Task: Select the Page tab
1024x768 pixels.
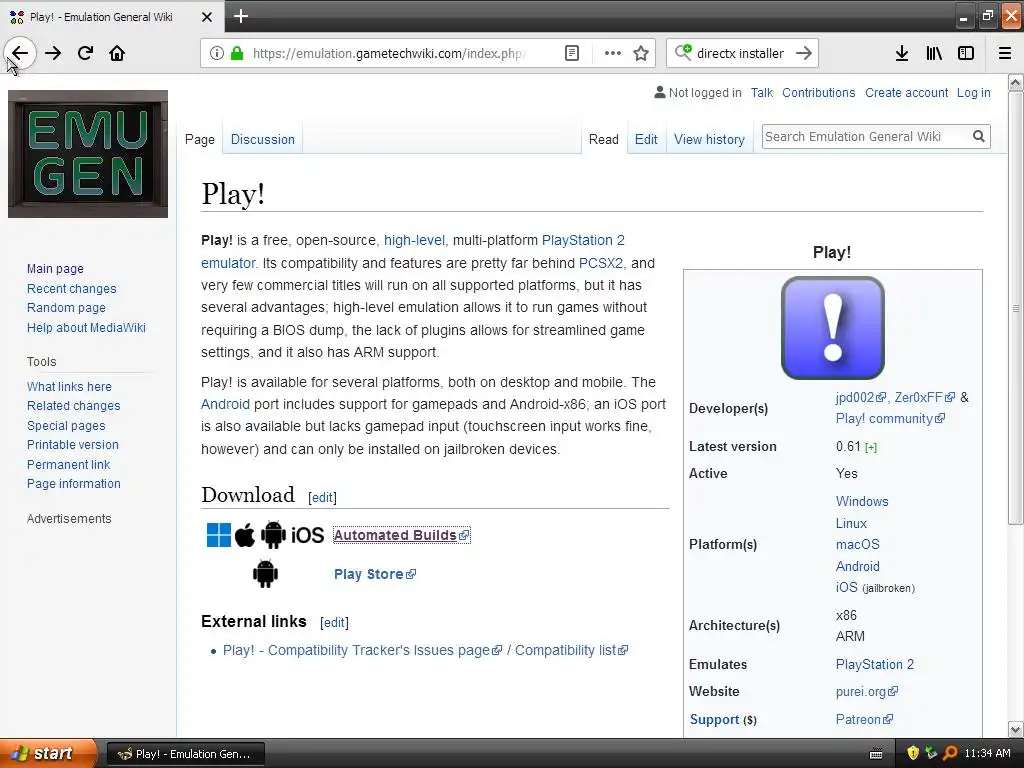Action: pos(200,139)
